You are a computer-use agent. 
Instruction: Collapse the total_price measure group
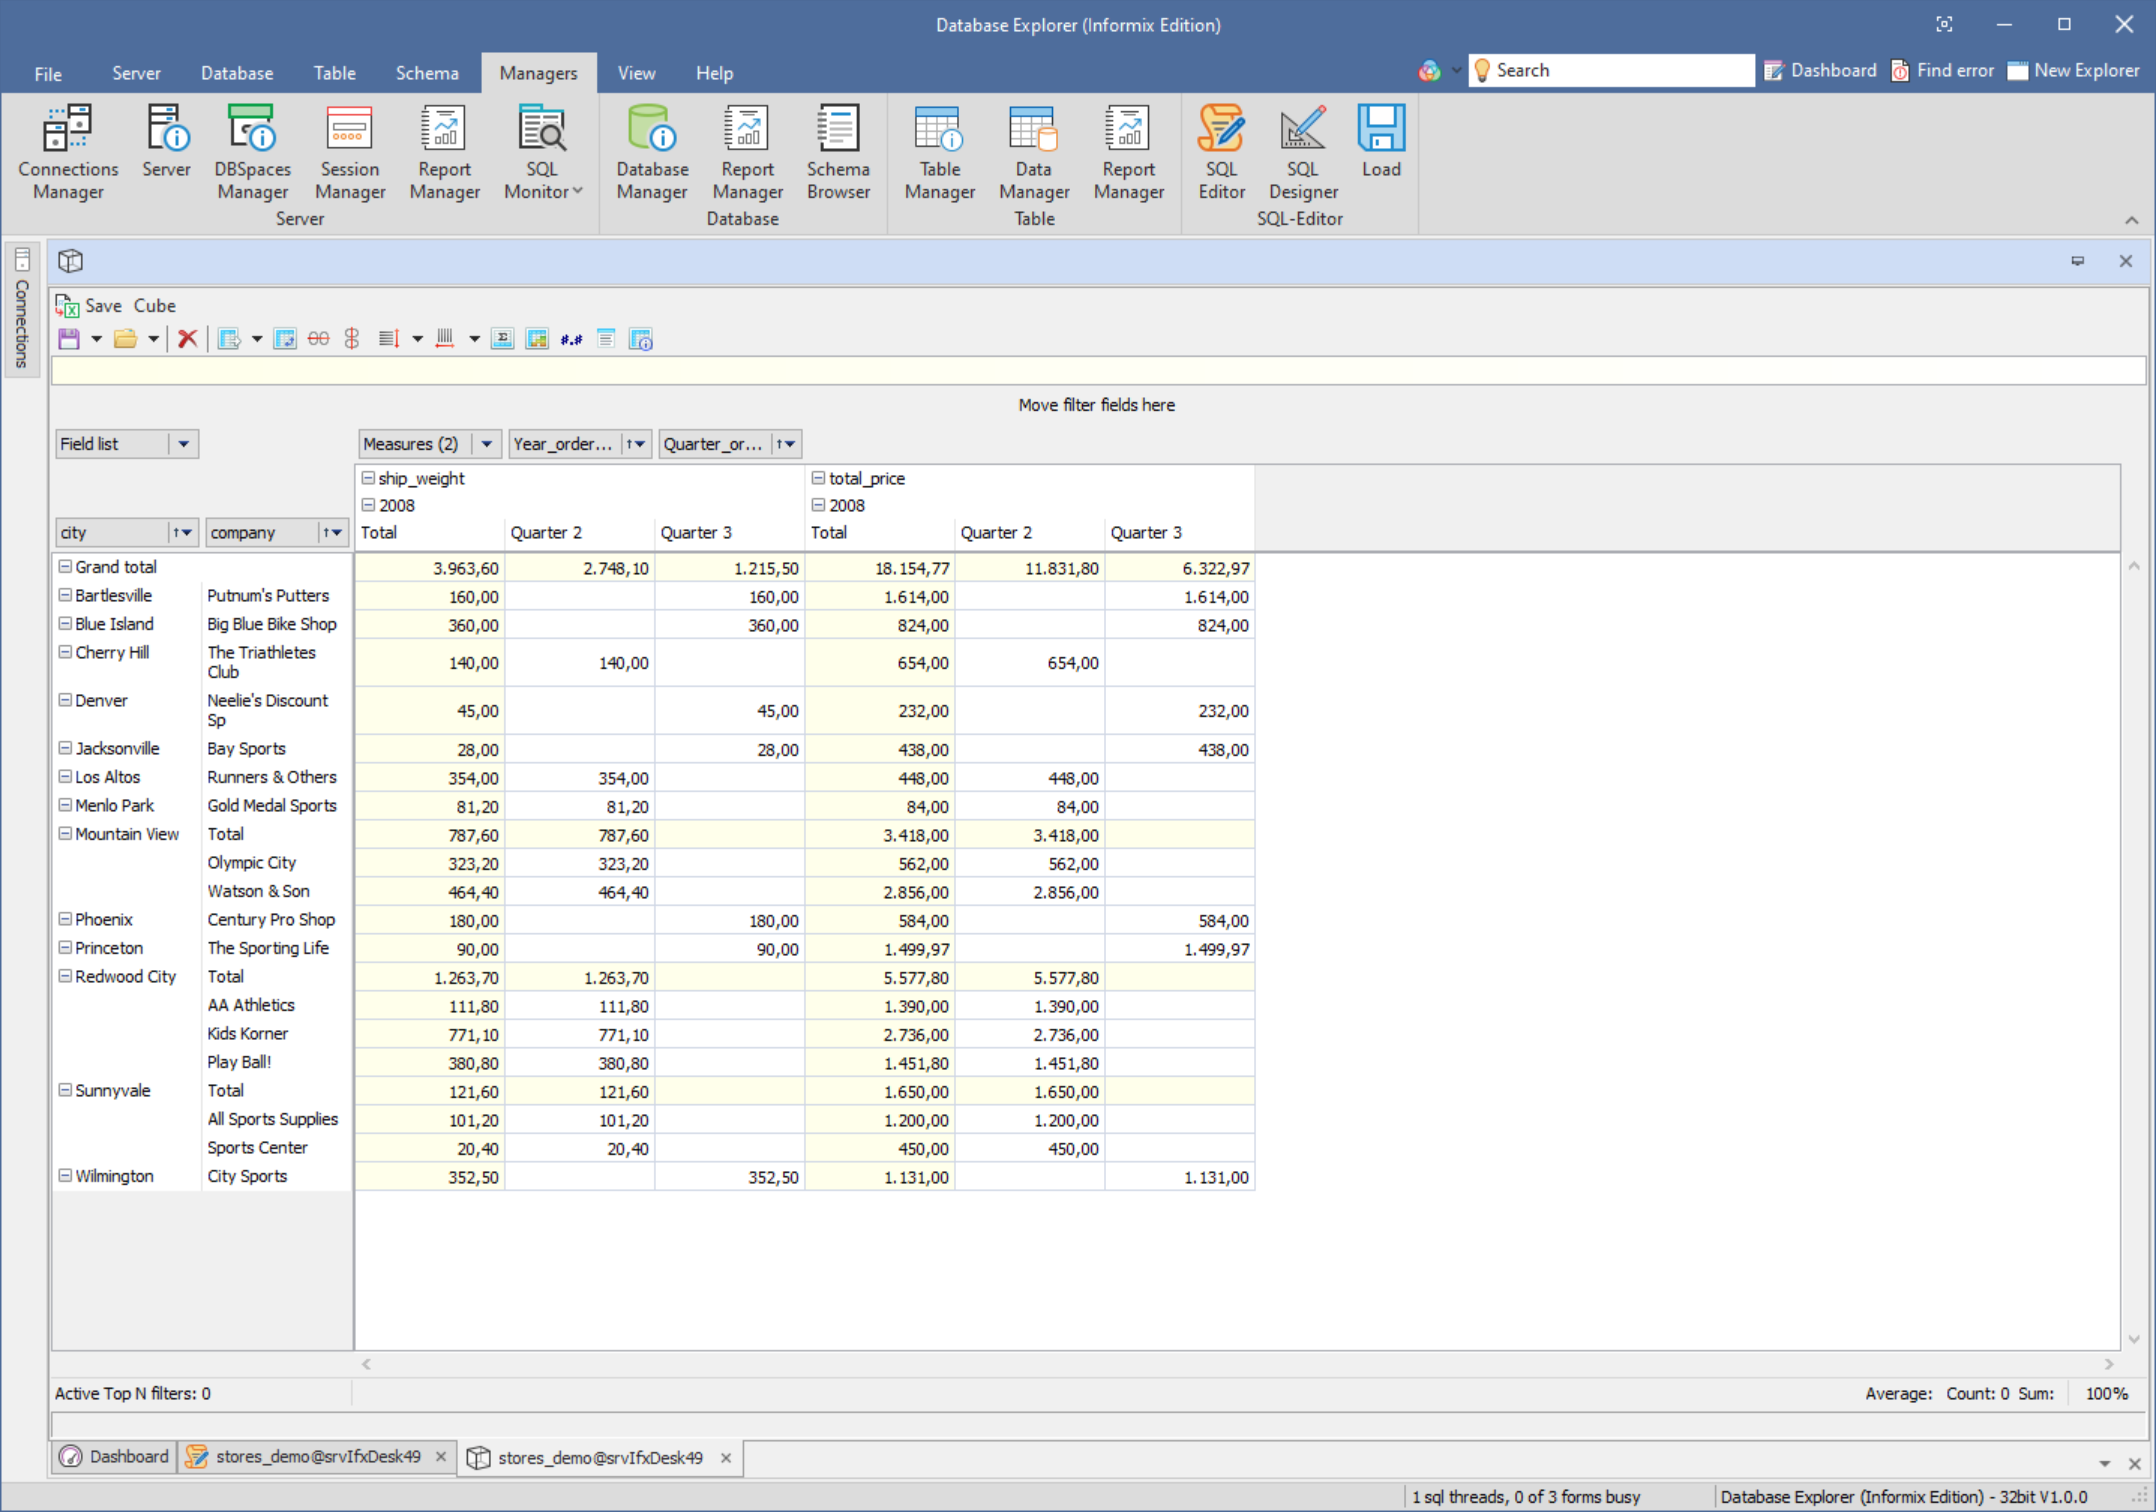(818, 478)
